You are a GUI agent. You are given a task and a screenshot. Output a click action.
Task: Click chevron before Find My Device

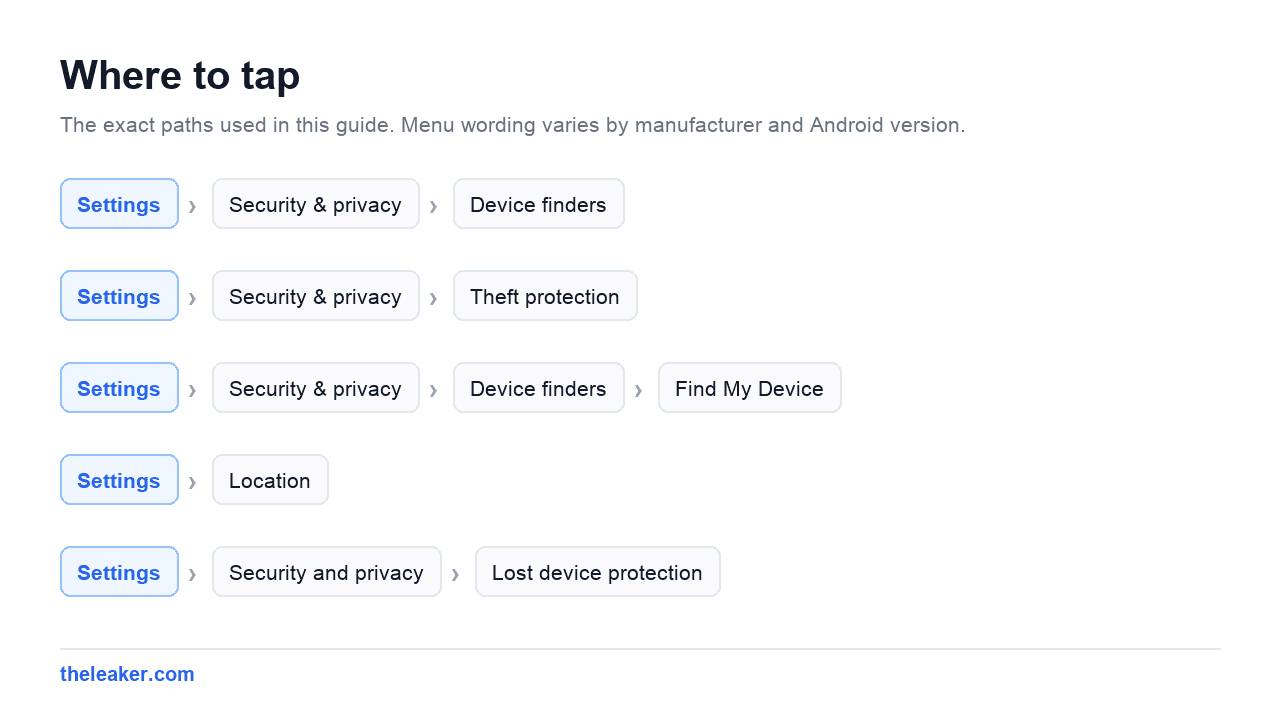click(x=638, y=389)
